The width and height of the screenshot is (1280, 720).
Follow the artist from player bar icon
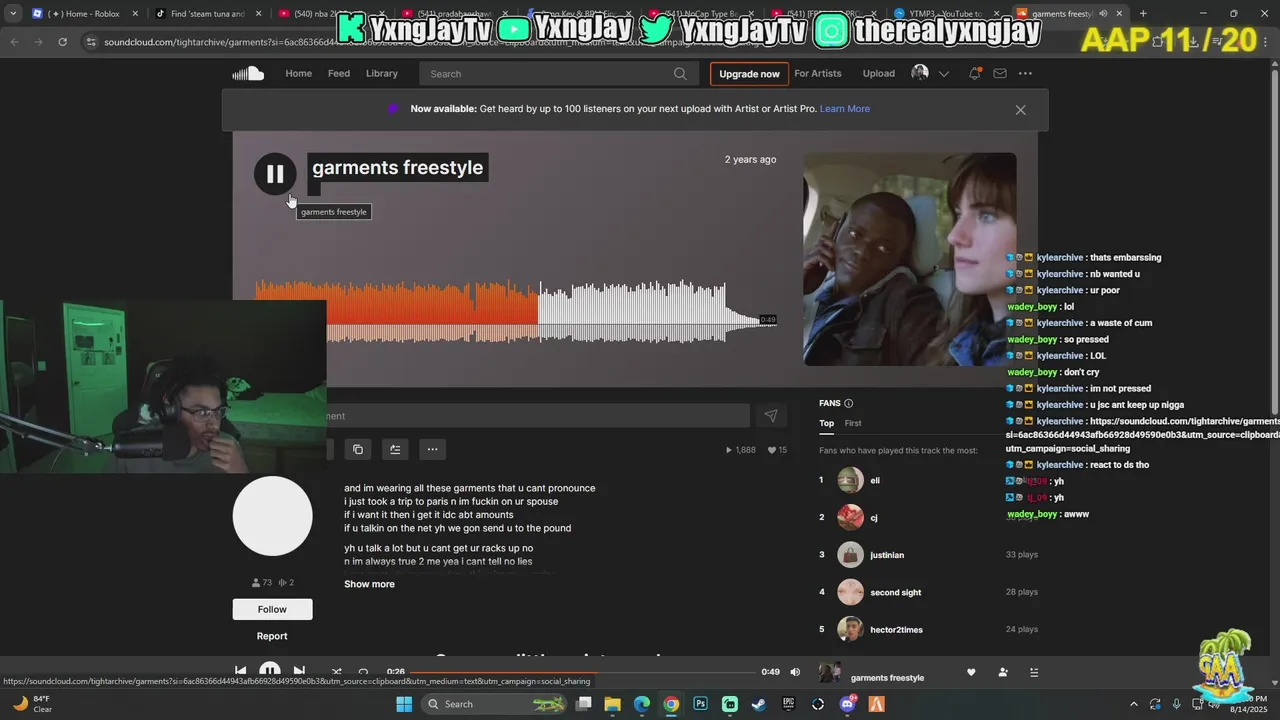pos(1003,672)
